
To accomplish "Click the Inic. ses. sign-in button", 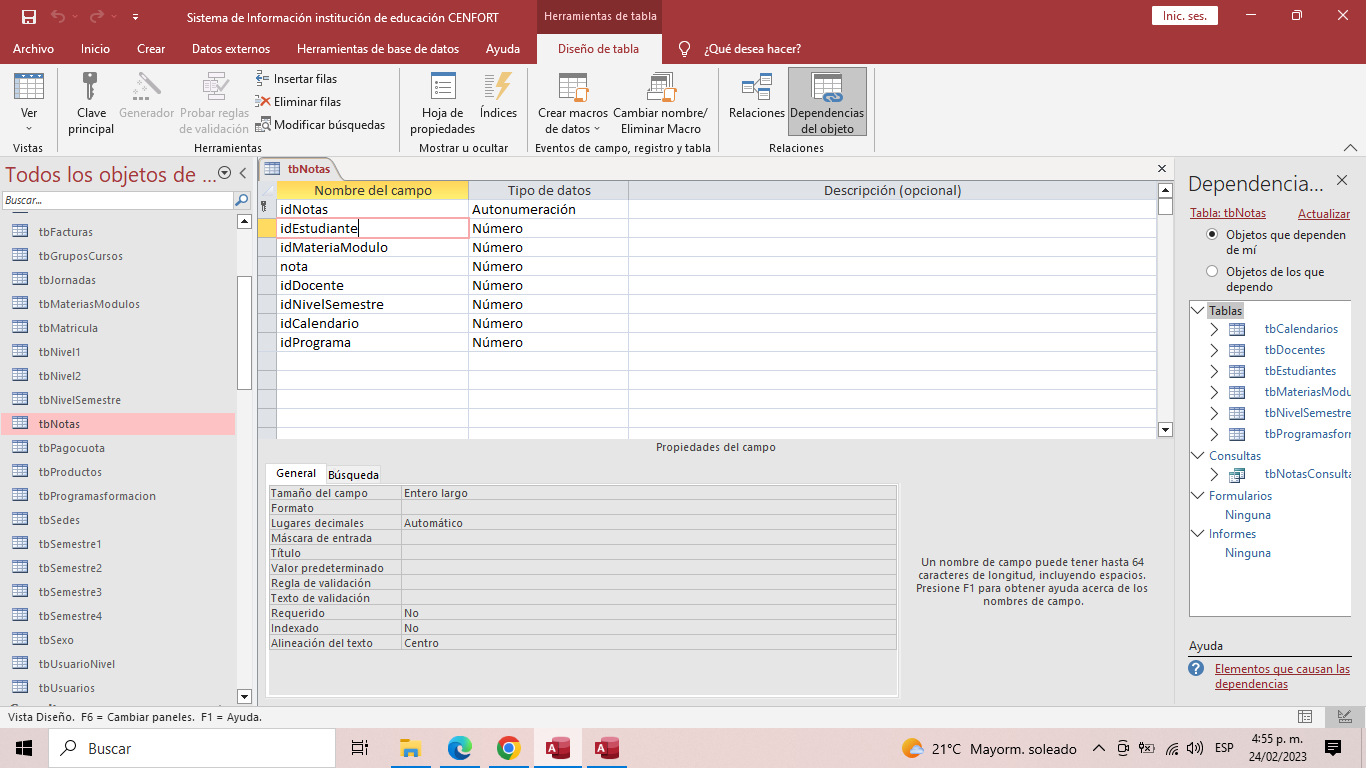I will 1185,16.
